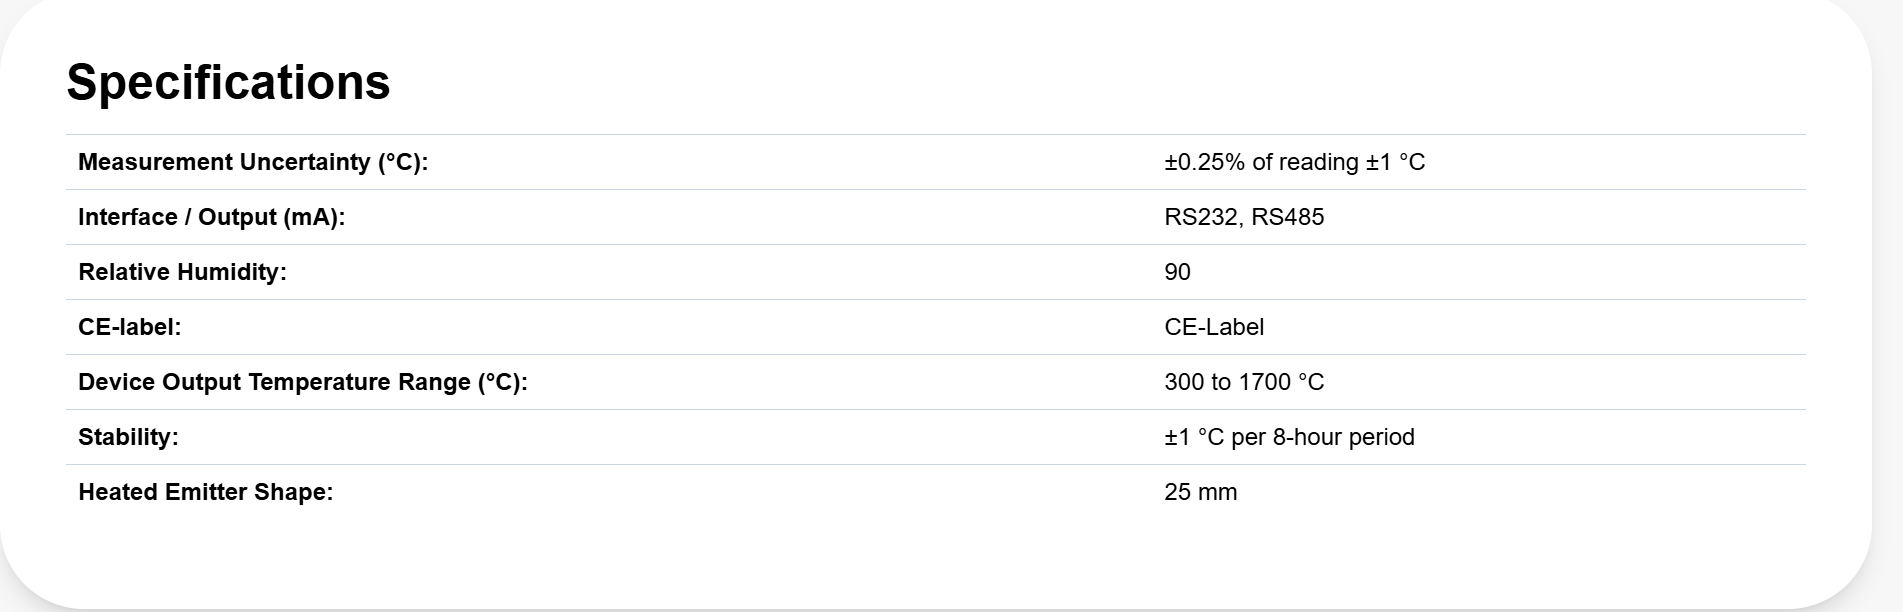Click the 1700 °C upper temperature bound
Image resolution: width=1903 pixels, height=612 pixels.
(1281, 382)
